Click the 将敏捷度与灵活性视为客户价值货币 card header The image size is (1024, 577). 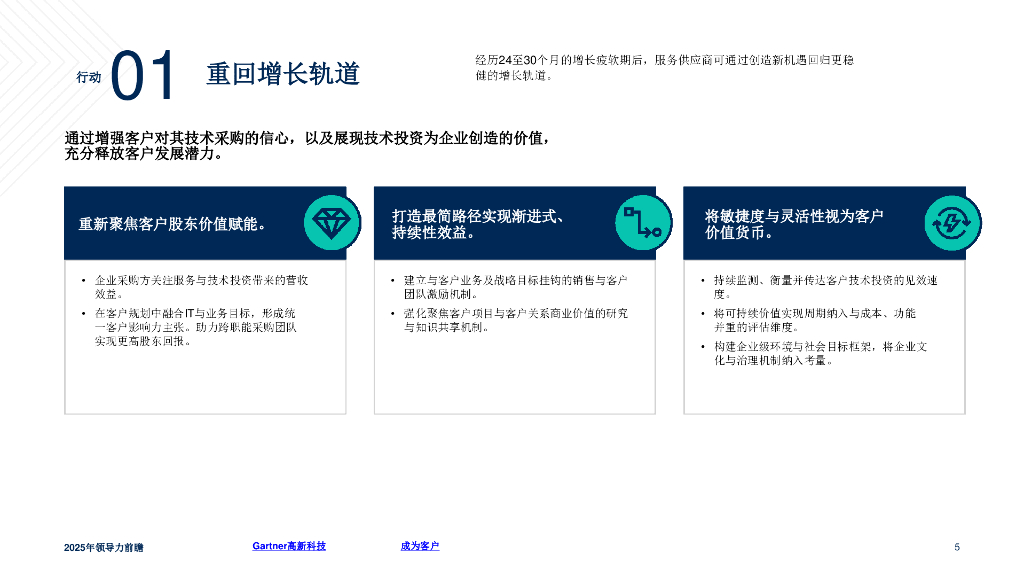coord(794,224)
